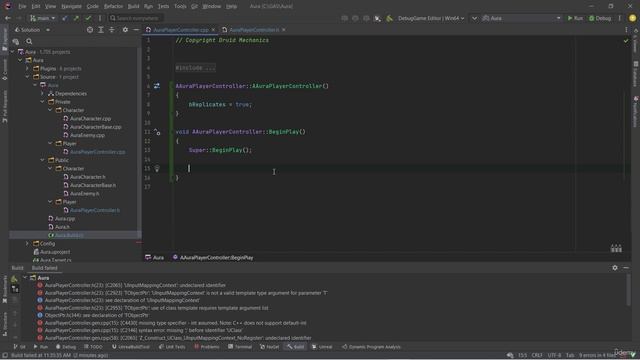The width and height of the screenshot is (640, 360).
Task: Click into the Search everywhere field
Action: click(136, 18)
